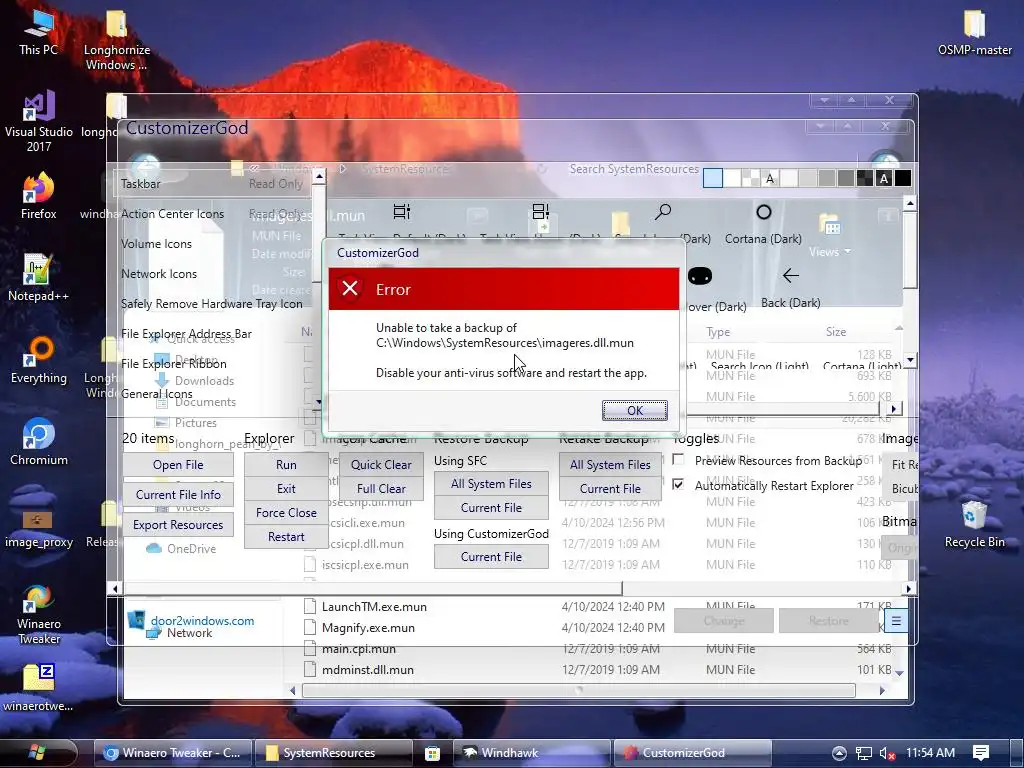Pick the dark swatch with letter A
Screen dimensions: 1024x768
coord(884,178)
